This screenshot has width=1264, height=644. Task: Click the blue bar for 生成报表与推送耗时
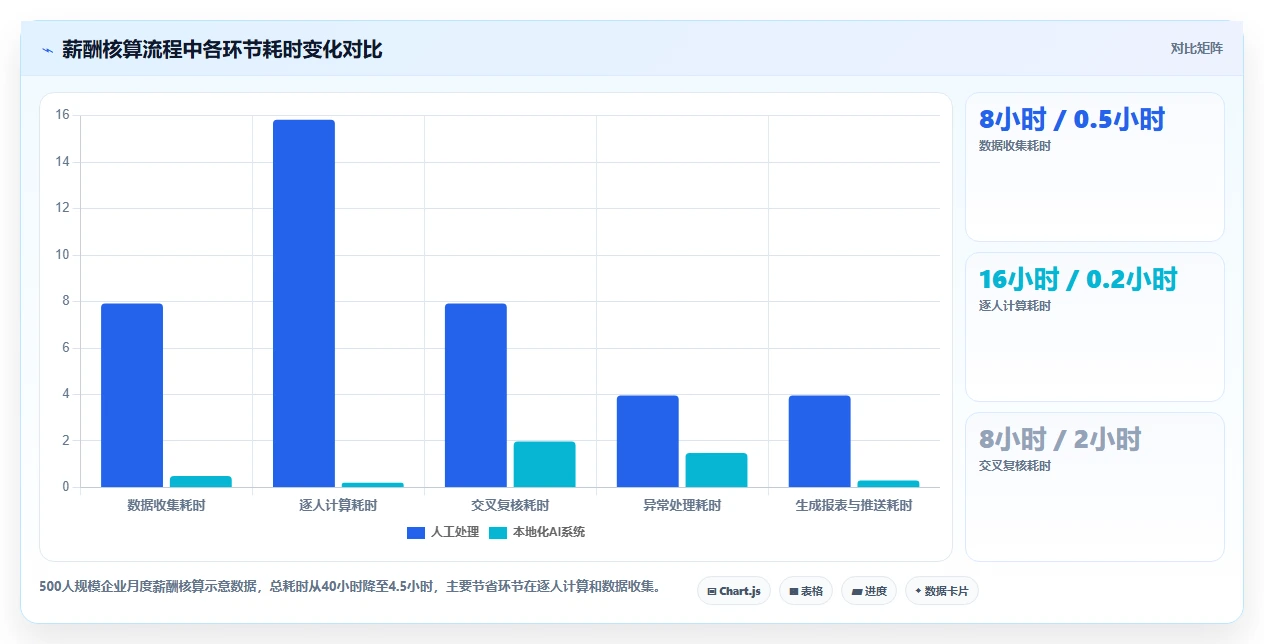pyautogui.click(x=820, y=441)
